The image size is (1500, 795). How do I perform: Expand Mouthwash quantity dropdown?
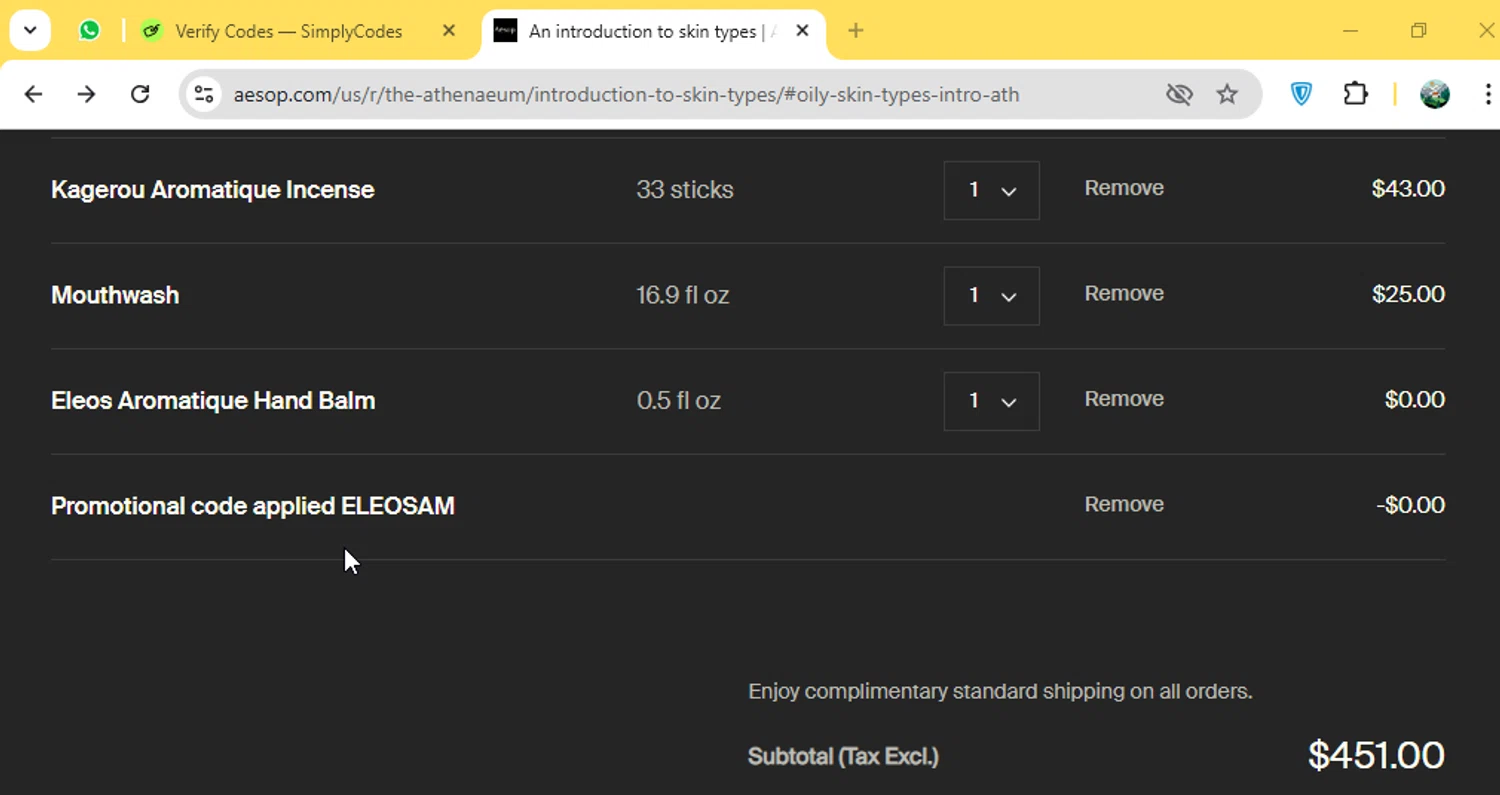click(991, 296)
